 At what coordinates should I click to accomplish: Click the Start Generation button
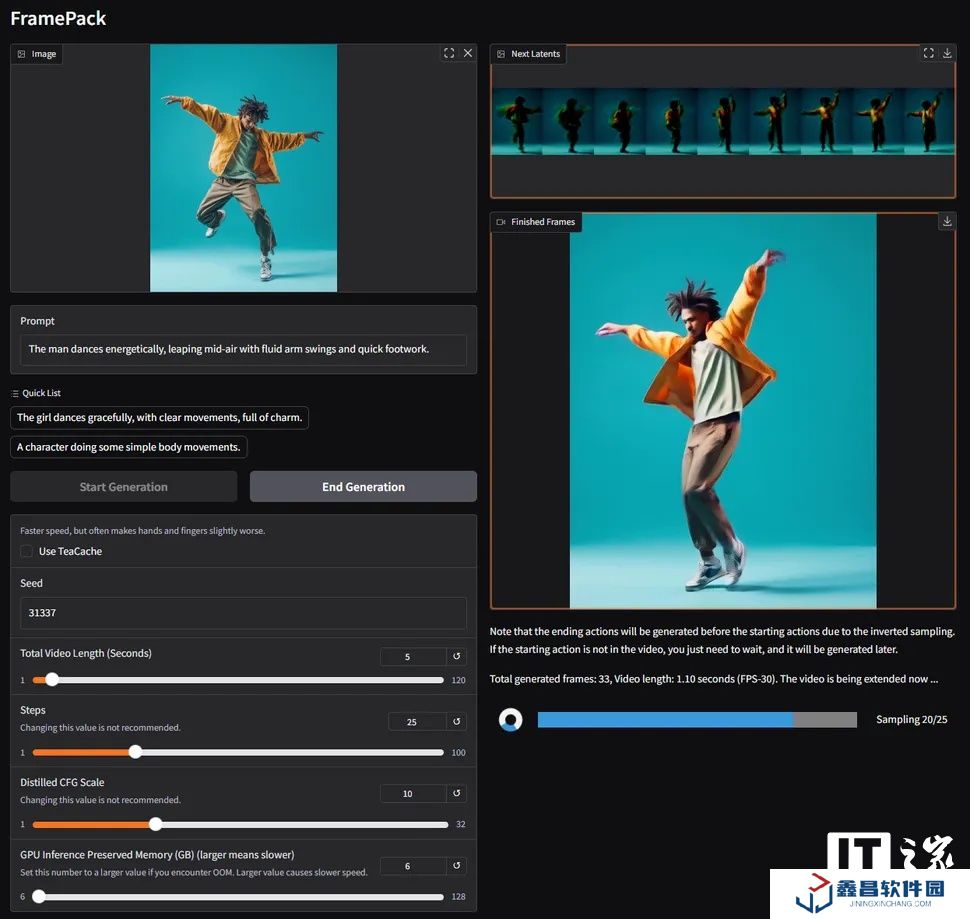(x=124, y=487)
